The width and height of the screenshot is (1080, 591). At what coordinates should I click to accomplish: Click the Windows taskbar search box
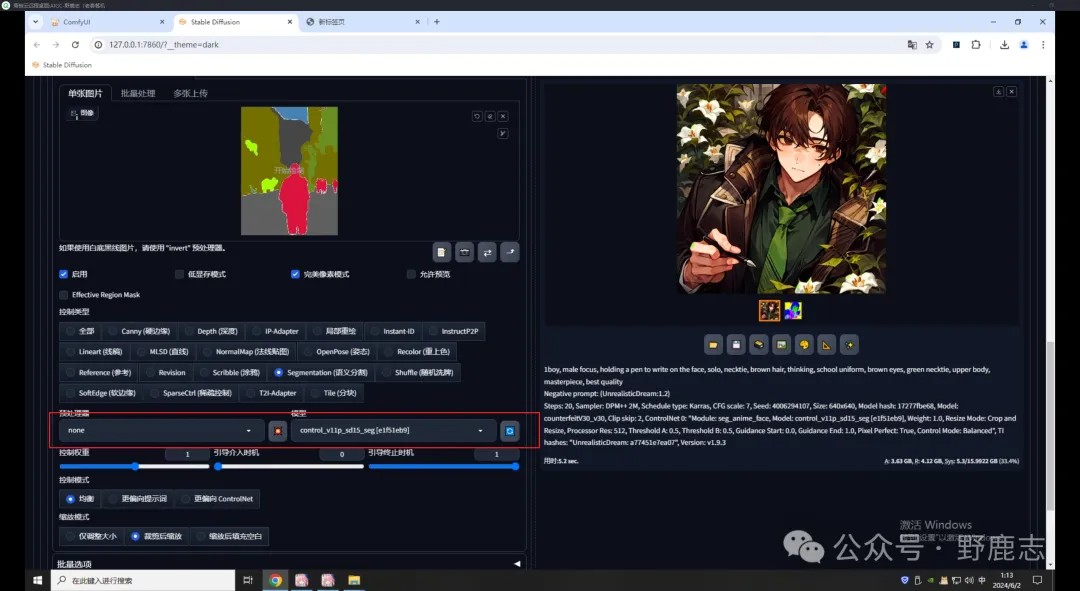[143, 580]
